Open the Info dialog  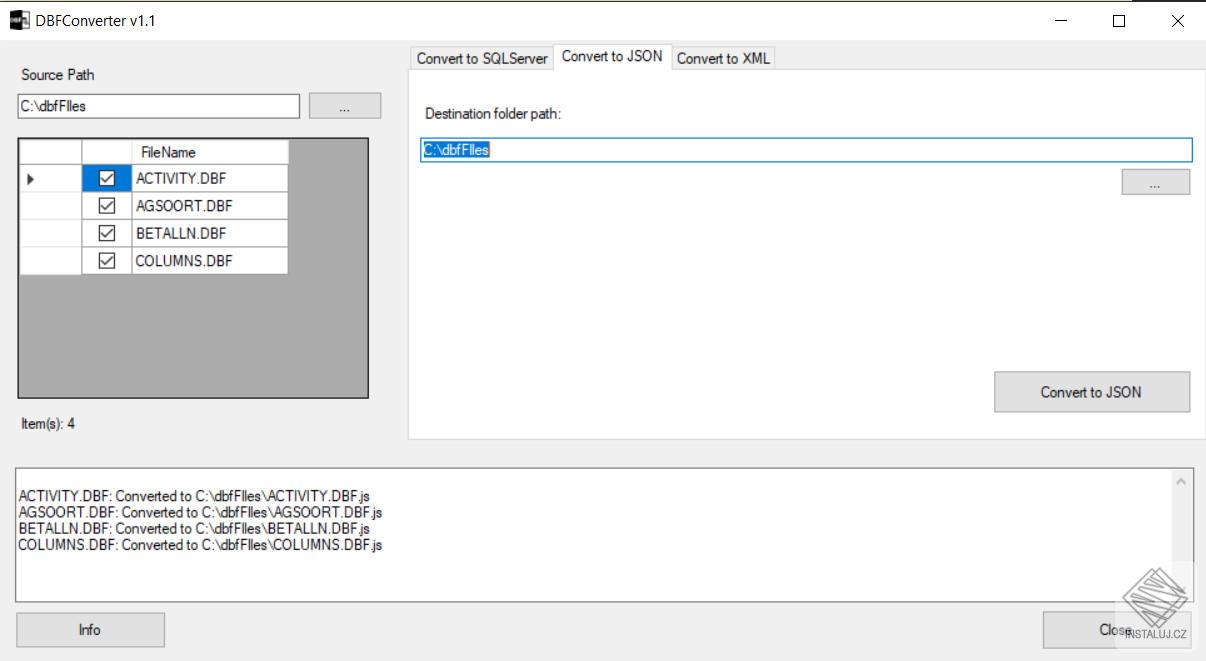(89, 630)
